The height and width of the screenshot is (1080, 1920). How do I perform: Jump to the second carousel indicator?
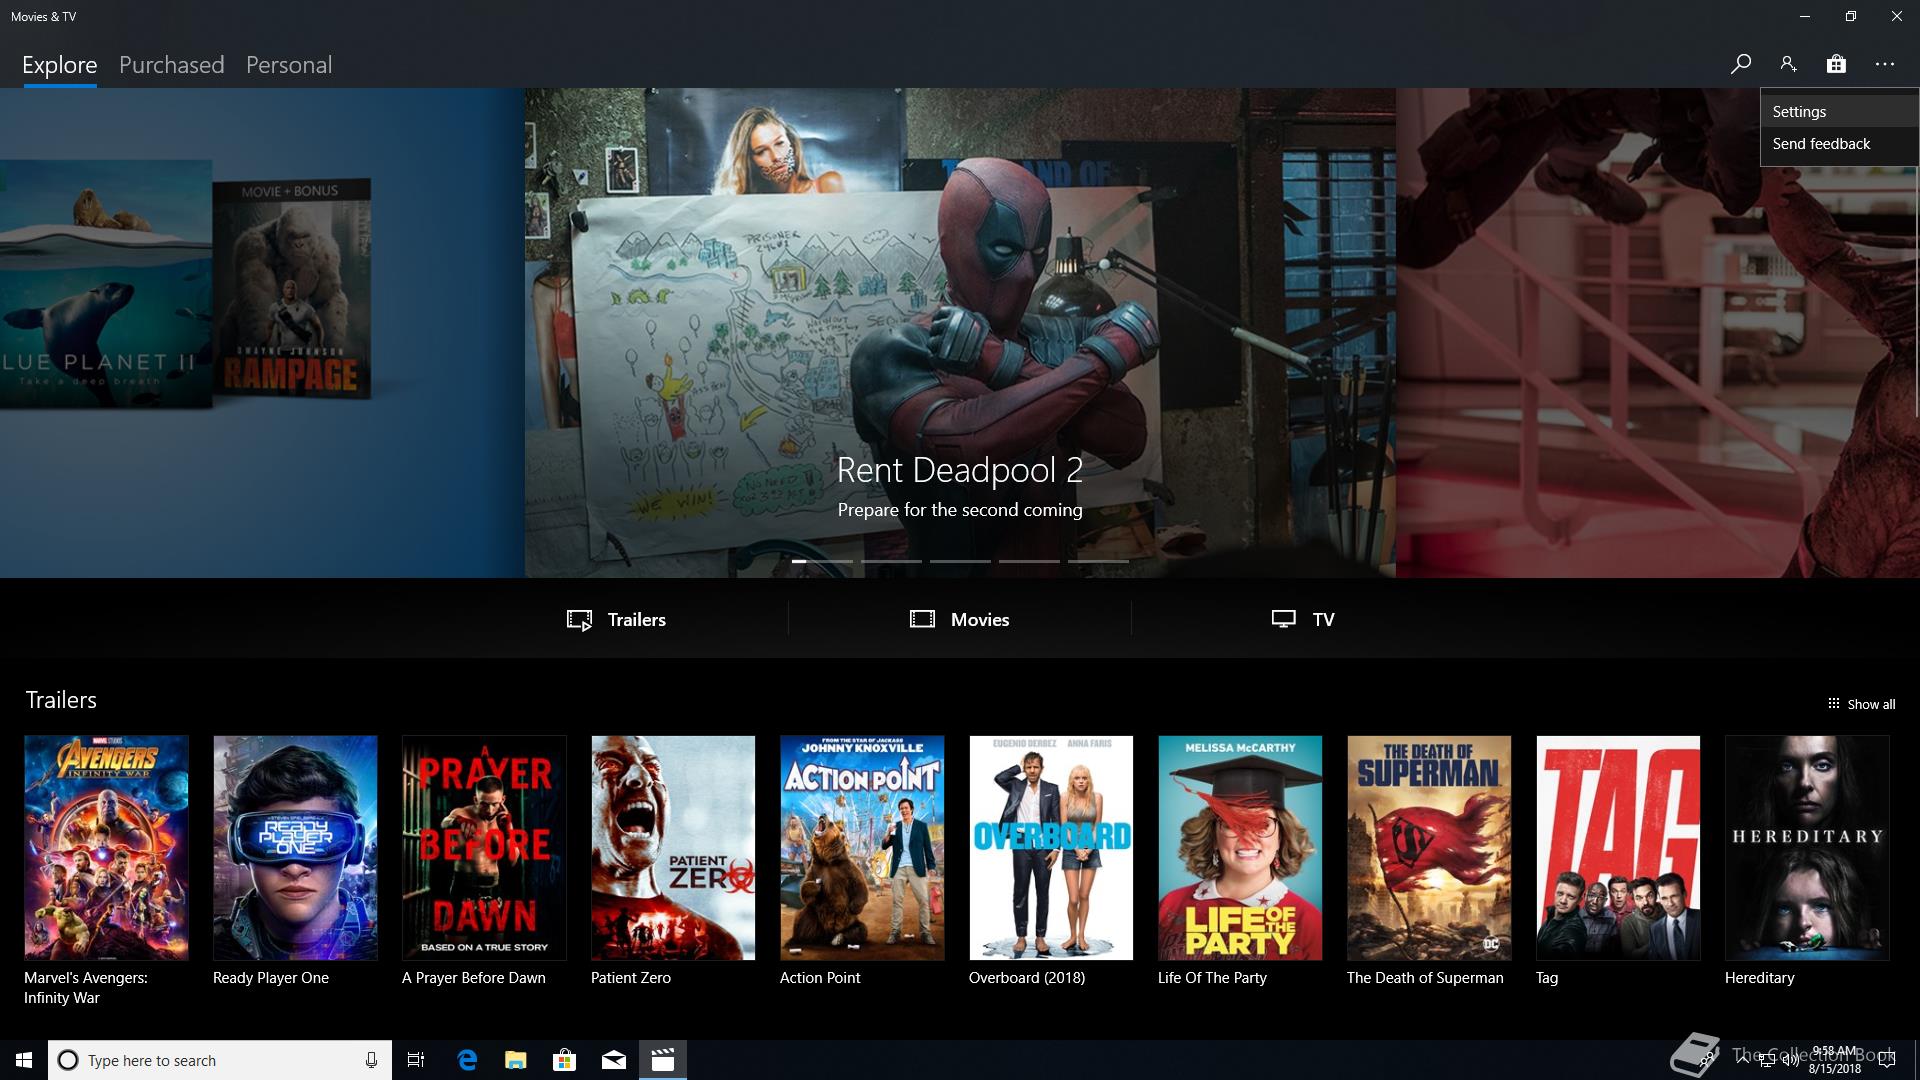(x=891, y=561)
